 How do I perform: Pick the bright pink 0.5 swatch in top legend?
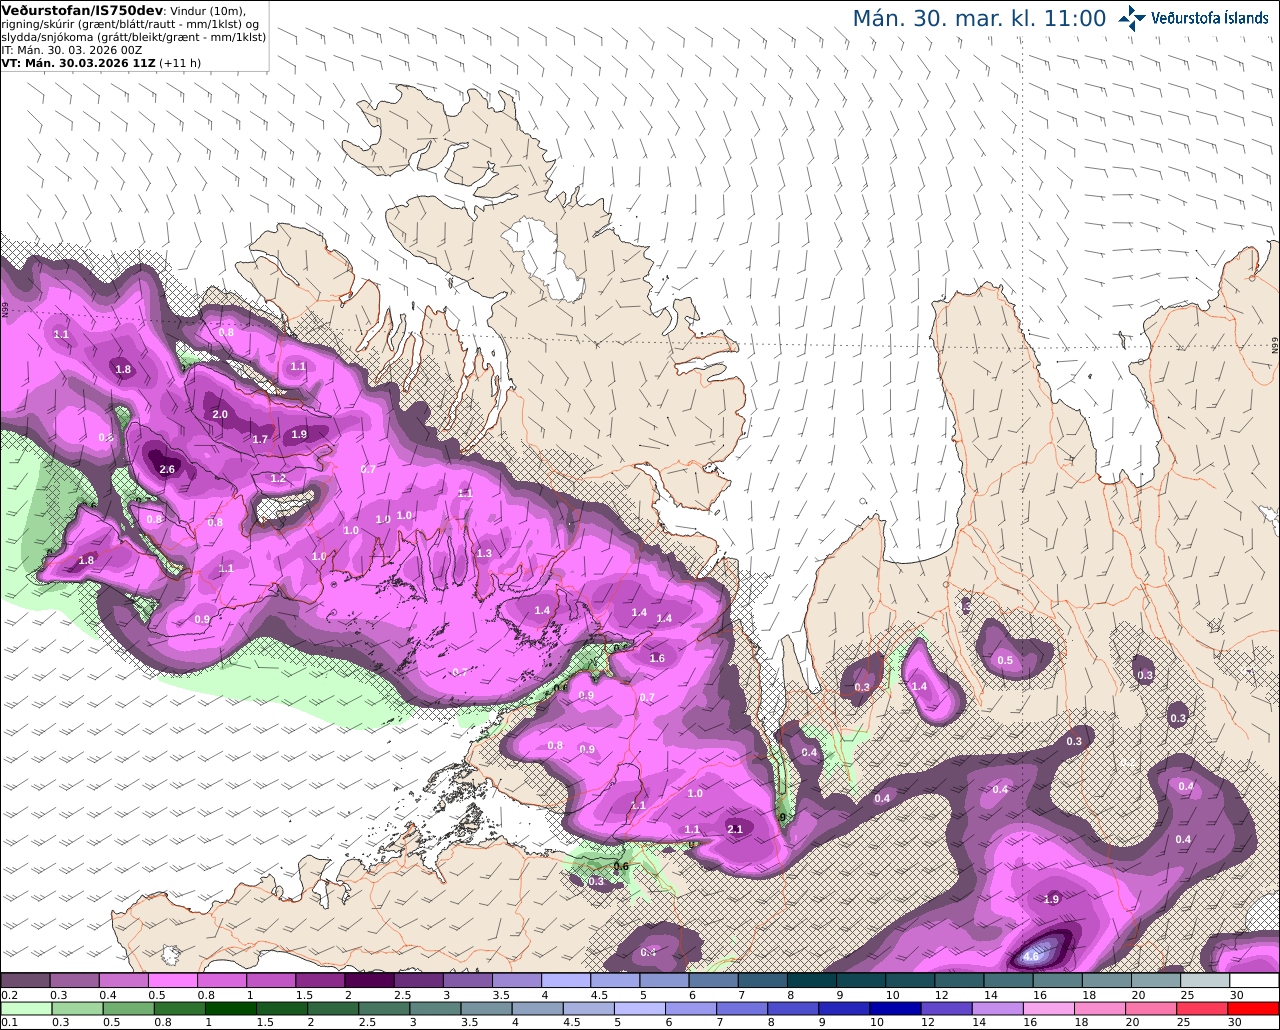(172, 980)
